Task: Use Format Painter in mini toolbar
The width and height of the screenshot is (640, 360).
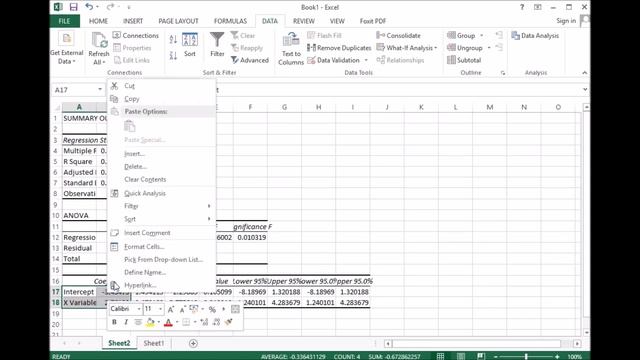Action: tap(229, 322)
